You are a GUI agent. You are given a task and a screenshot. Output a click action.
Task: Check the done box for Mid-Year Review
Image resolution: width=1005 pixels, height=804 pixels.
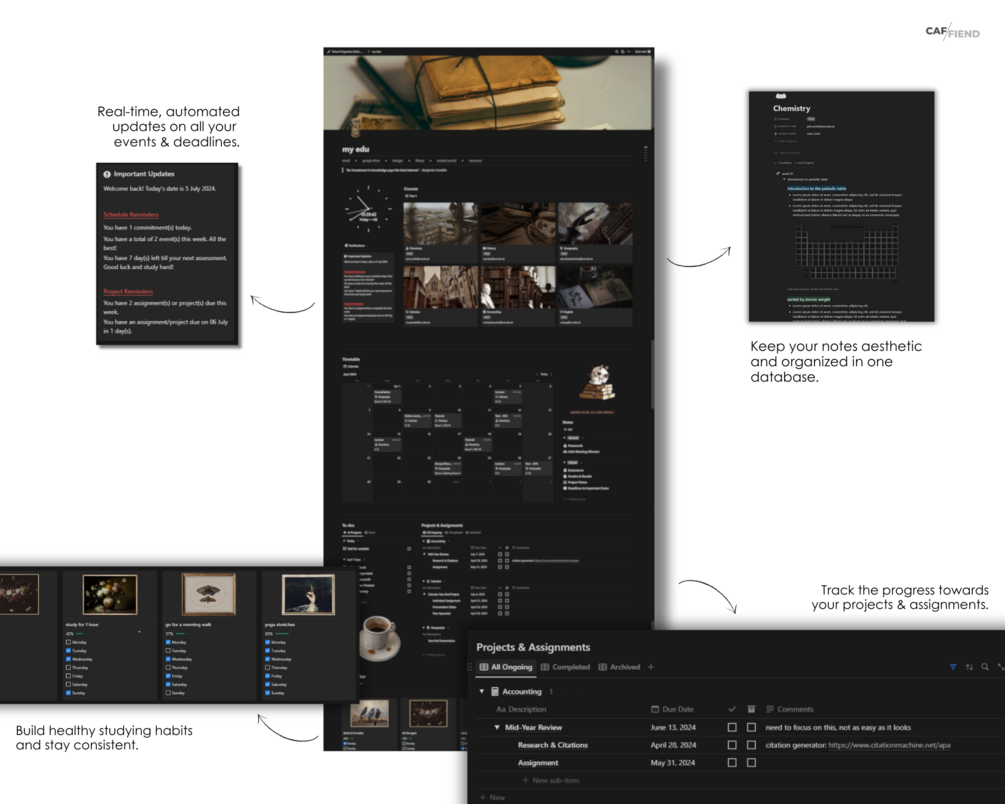tap(732, 727)
